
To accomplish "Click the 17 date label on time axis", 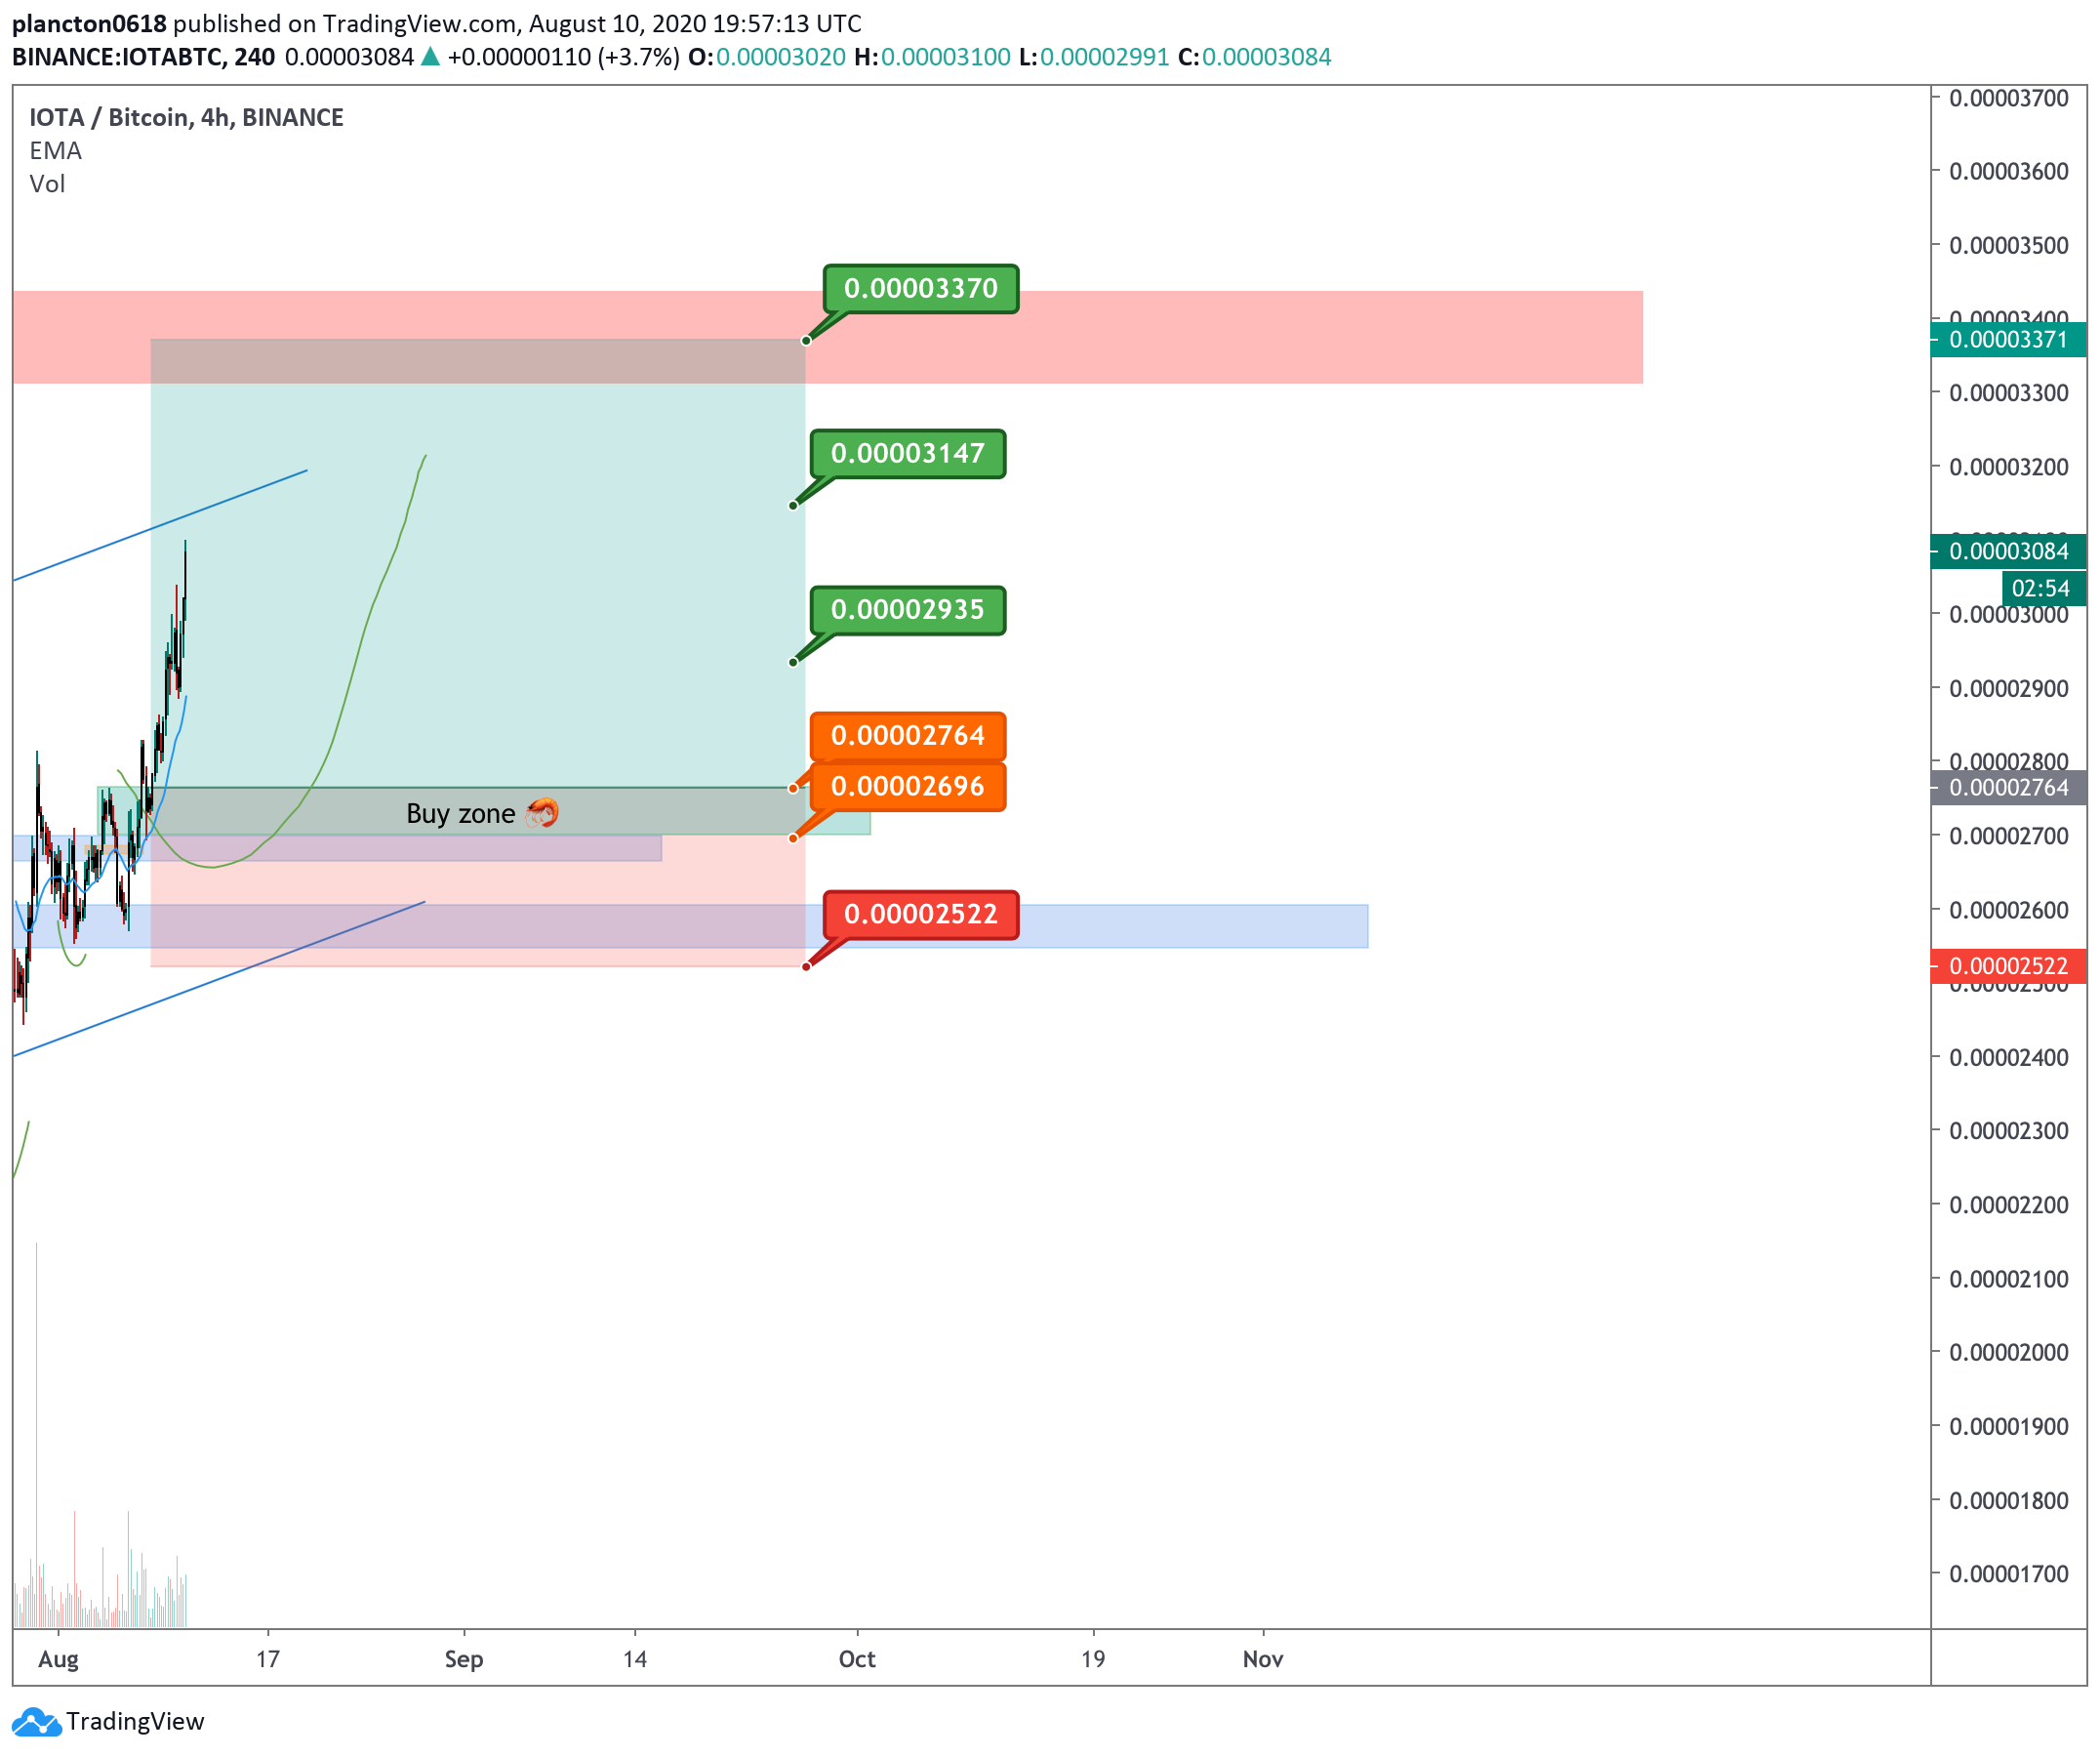I will (268, 1660).
